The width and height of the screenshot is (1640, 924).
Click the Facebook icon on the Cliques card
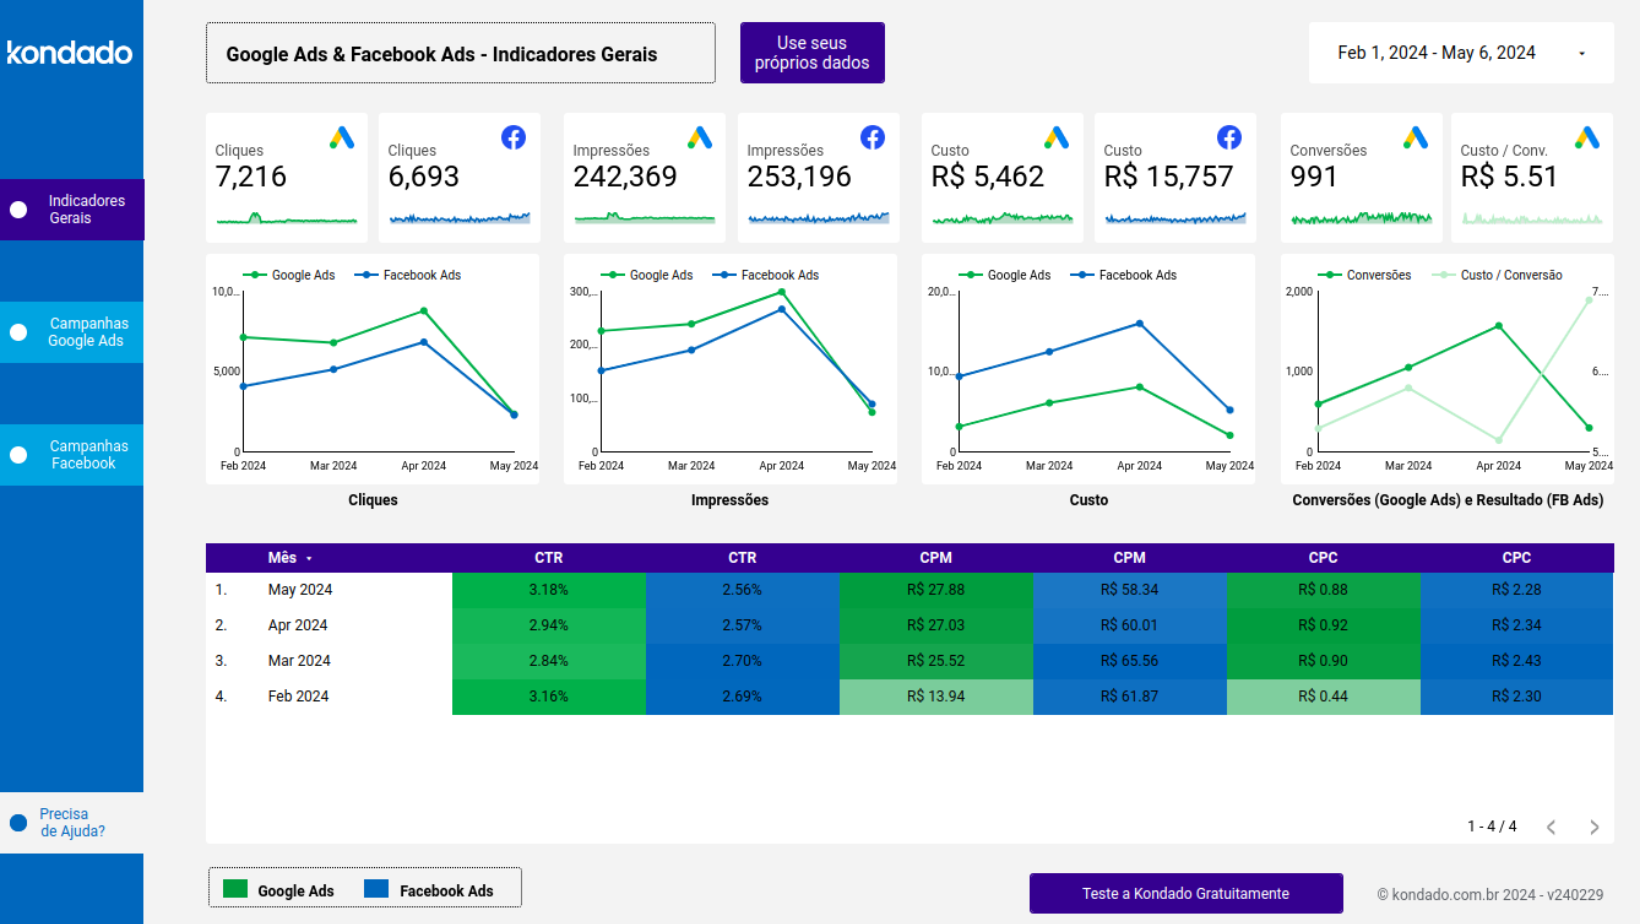pyautogui.click(x=513, y=137)
